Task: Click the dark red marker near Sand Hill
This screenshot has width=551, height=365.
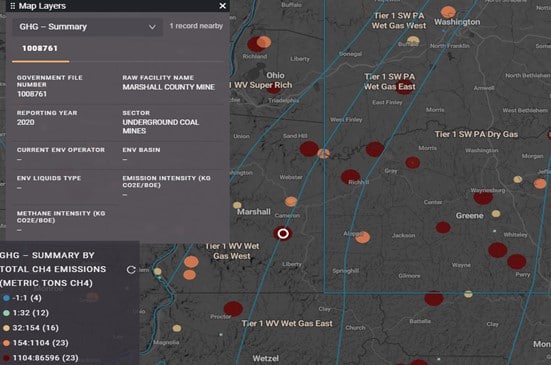Action: (x=309, y=149)
